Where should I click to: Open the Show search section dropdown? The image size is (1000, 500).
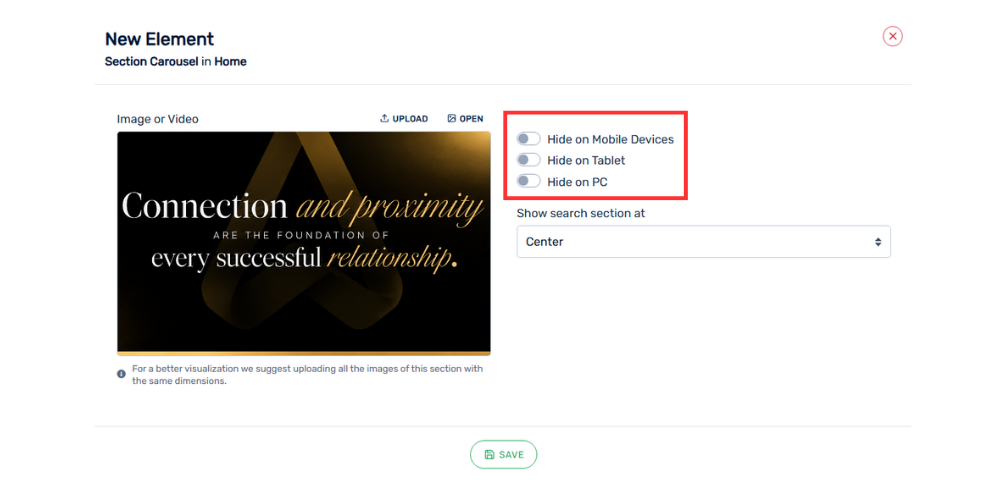pos(703,242)
